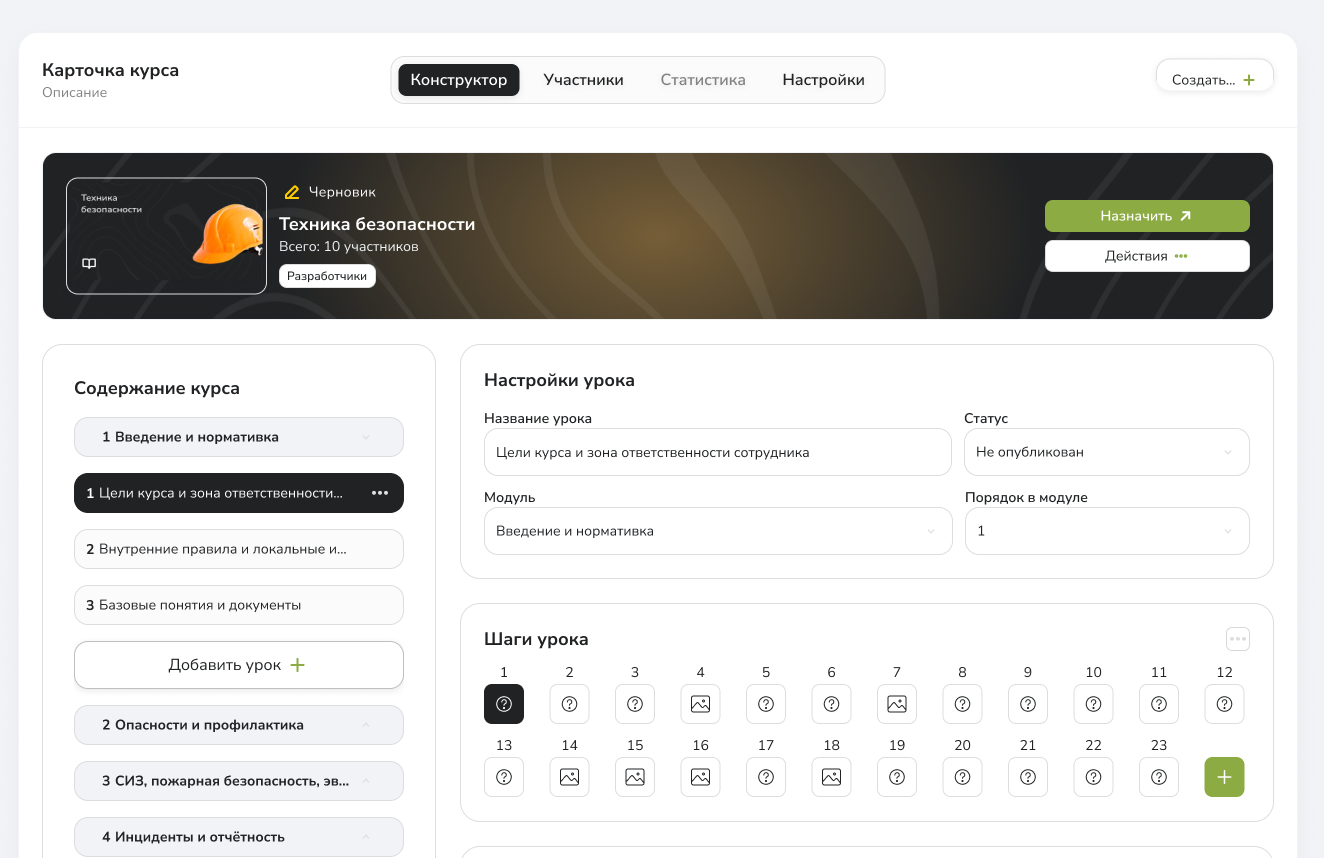Viewport: 1324px width, 858px height.
Task: Open step 4 image icon
Action: 700,704
